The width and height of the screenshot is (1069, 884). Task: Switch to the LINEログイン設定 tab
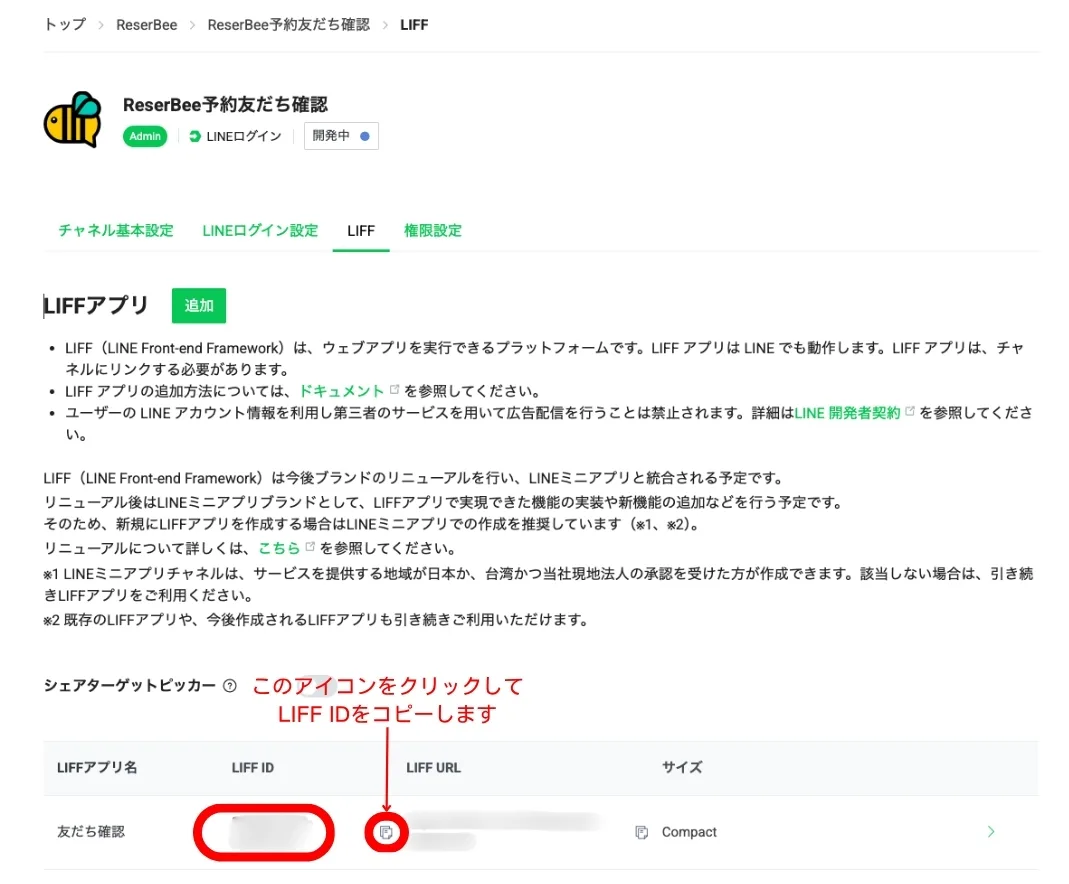pos(260,230)
